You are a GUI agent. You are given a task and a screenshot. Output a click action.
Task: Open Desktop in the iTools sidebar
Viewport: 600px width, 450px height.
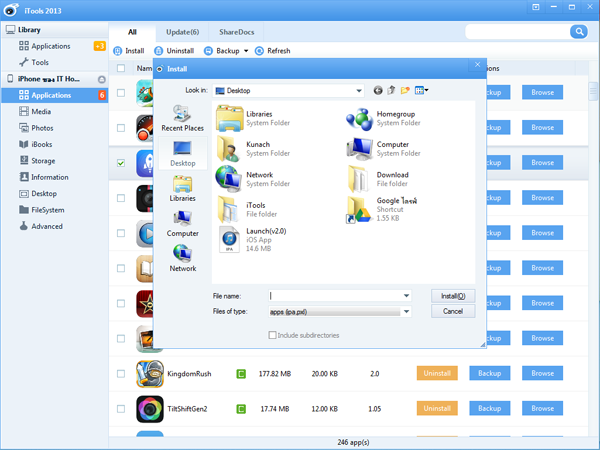[54, 194]
